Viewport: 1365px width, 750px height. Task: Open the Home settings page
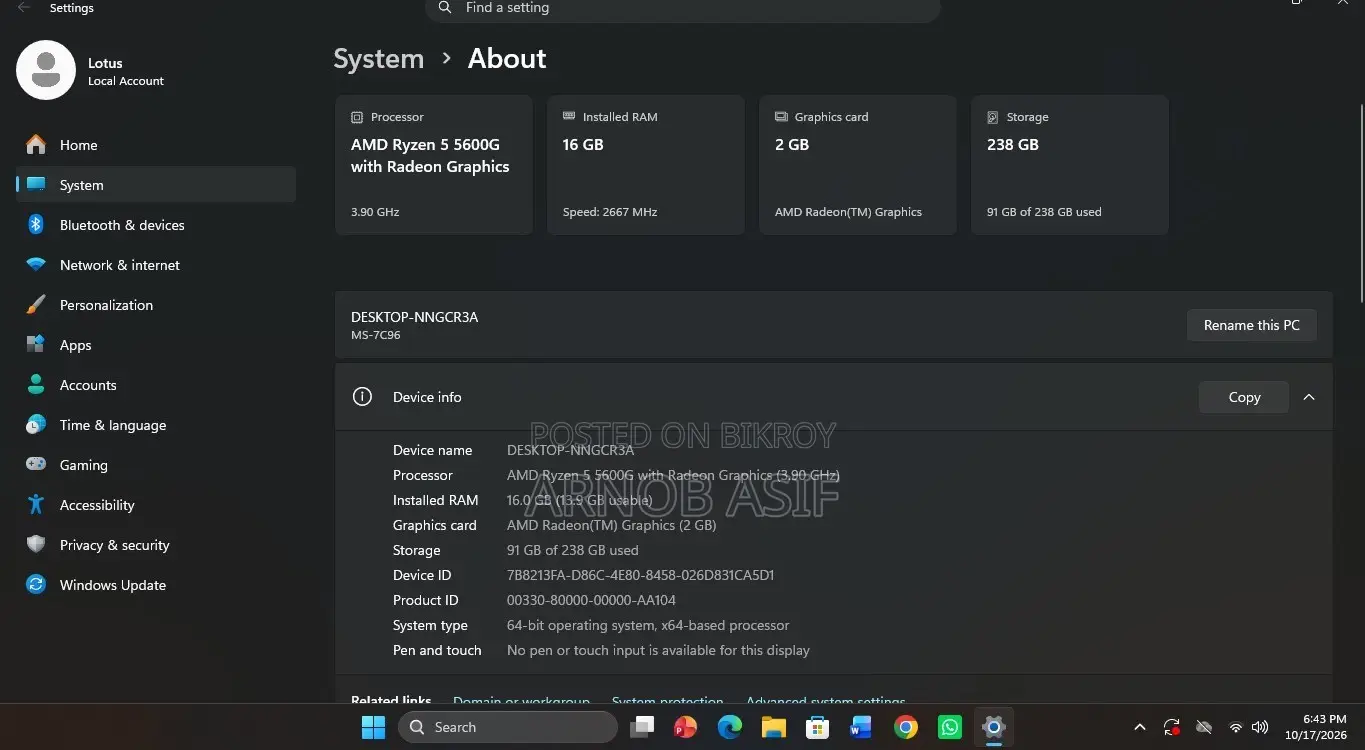(x=156, y=145)
